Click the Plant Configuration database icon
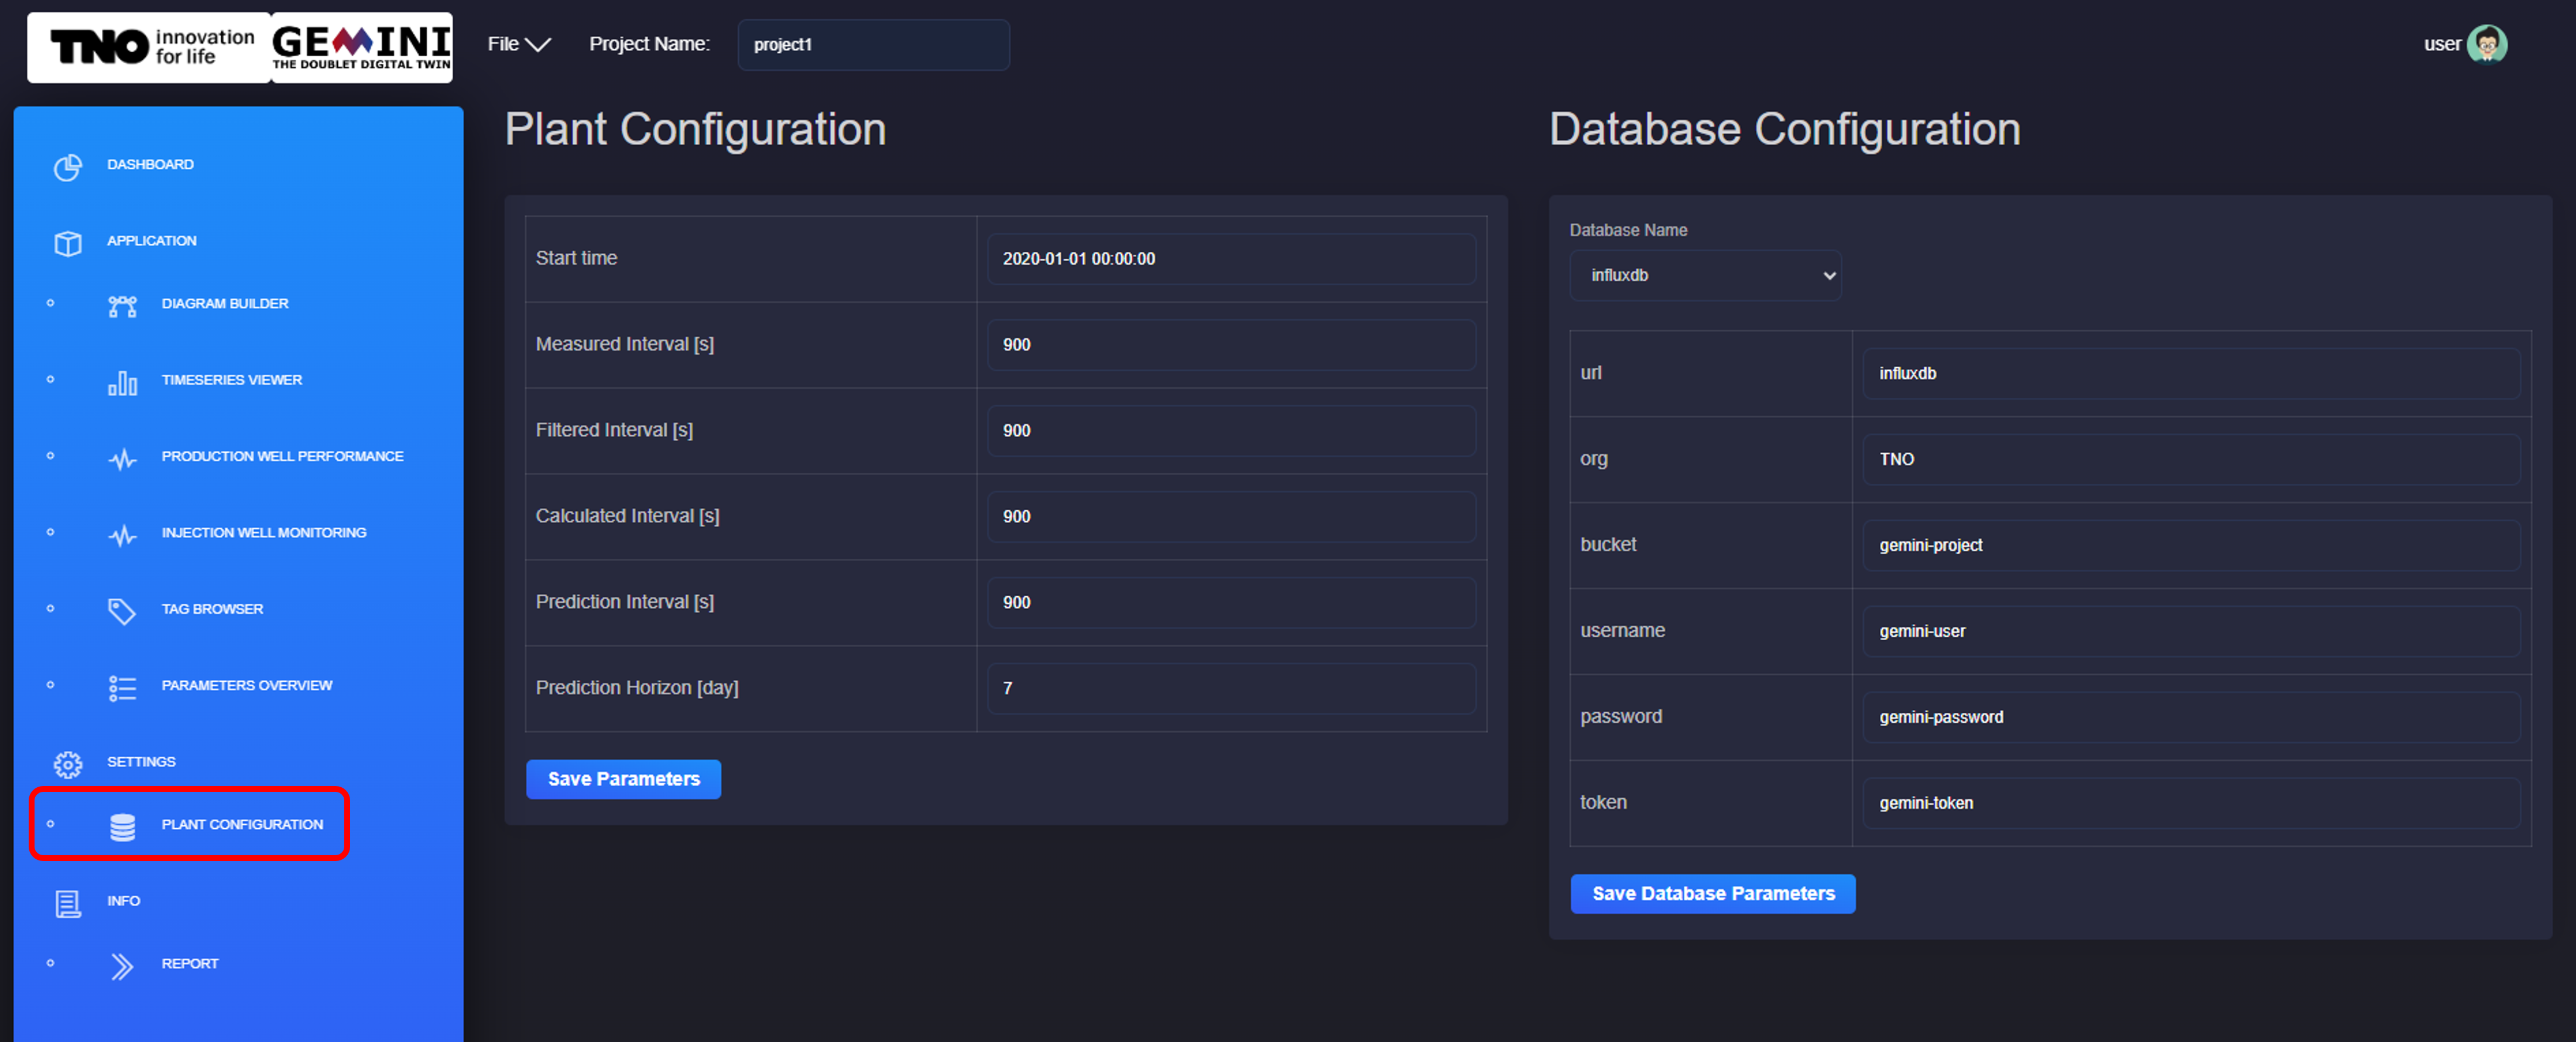This screenshot has width=2576, height=1042. click(122, 826)
